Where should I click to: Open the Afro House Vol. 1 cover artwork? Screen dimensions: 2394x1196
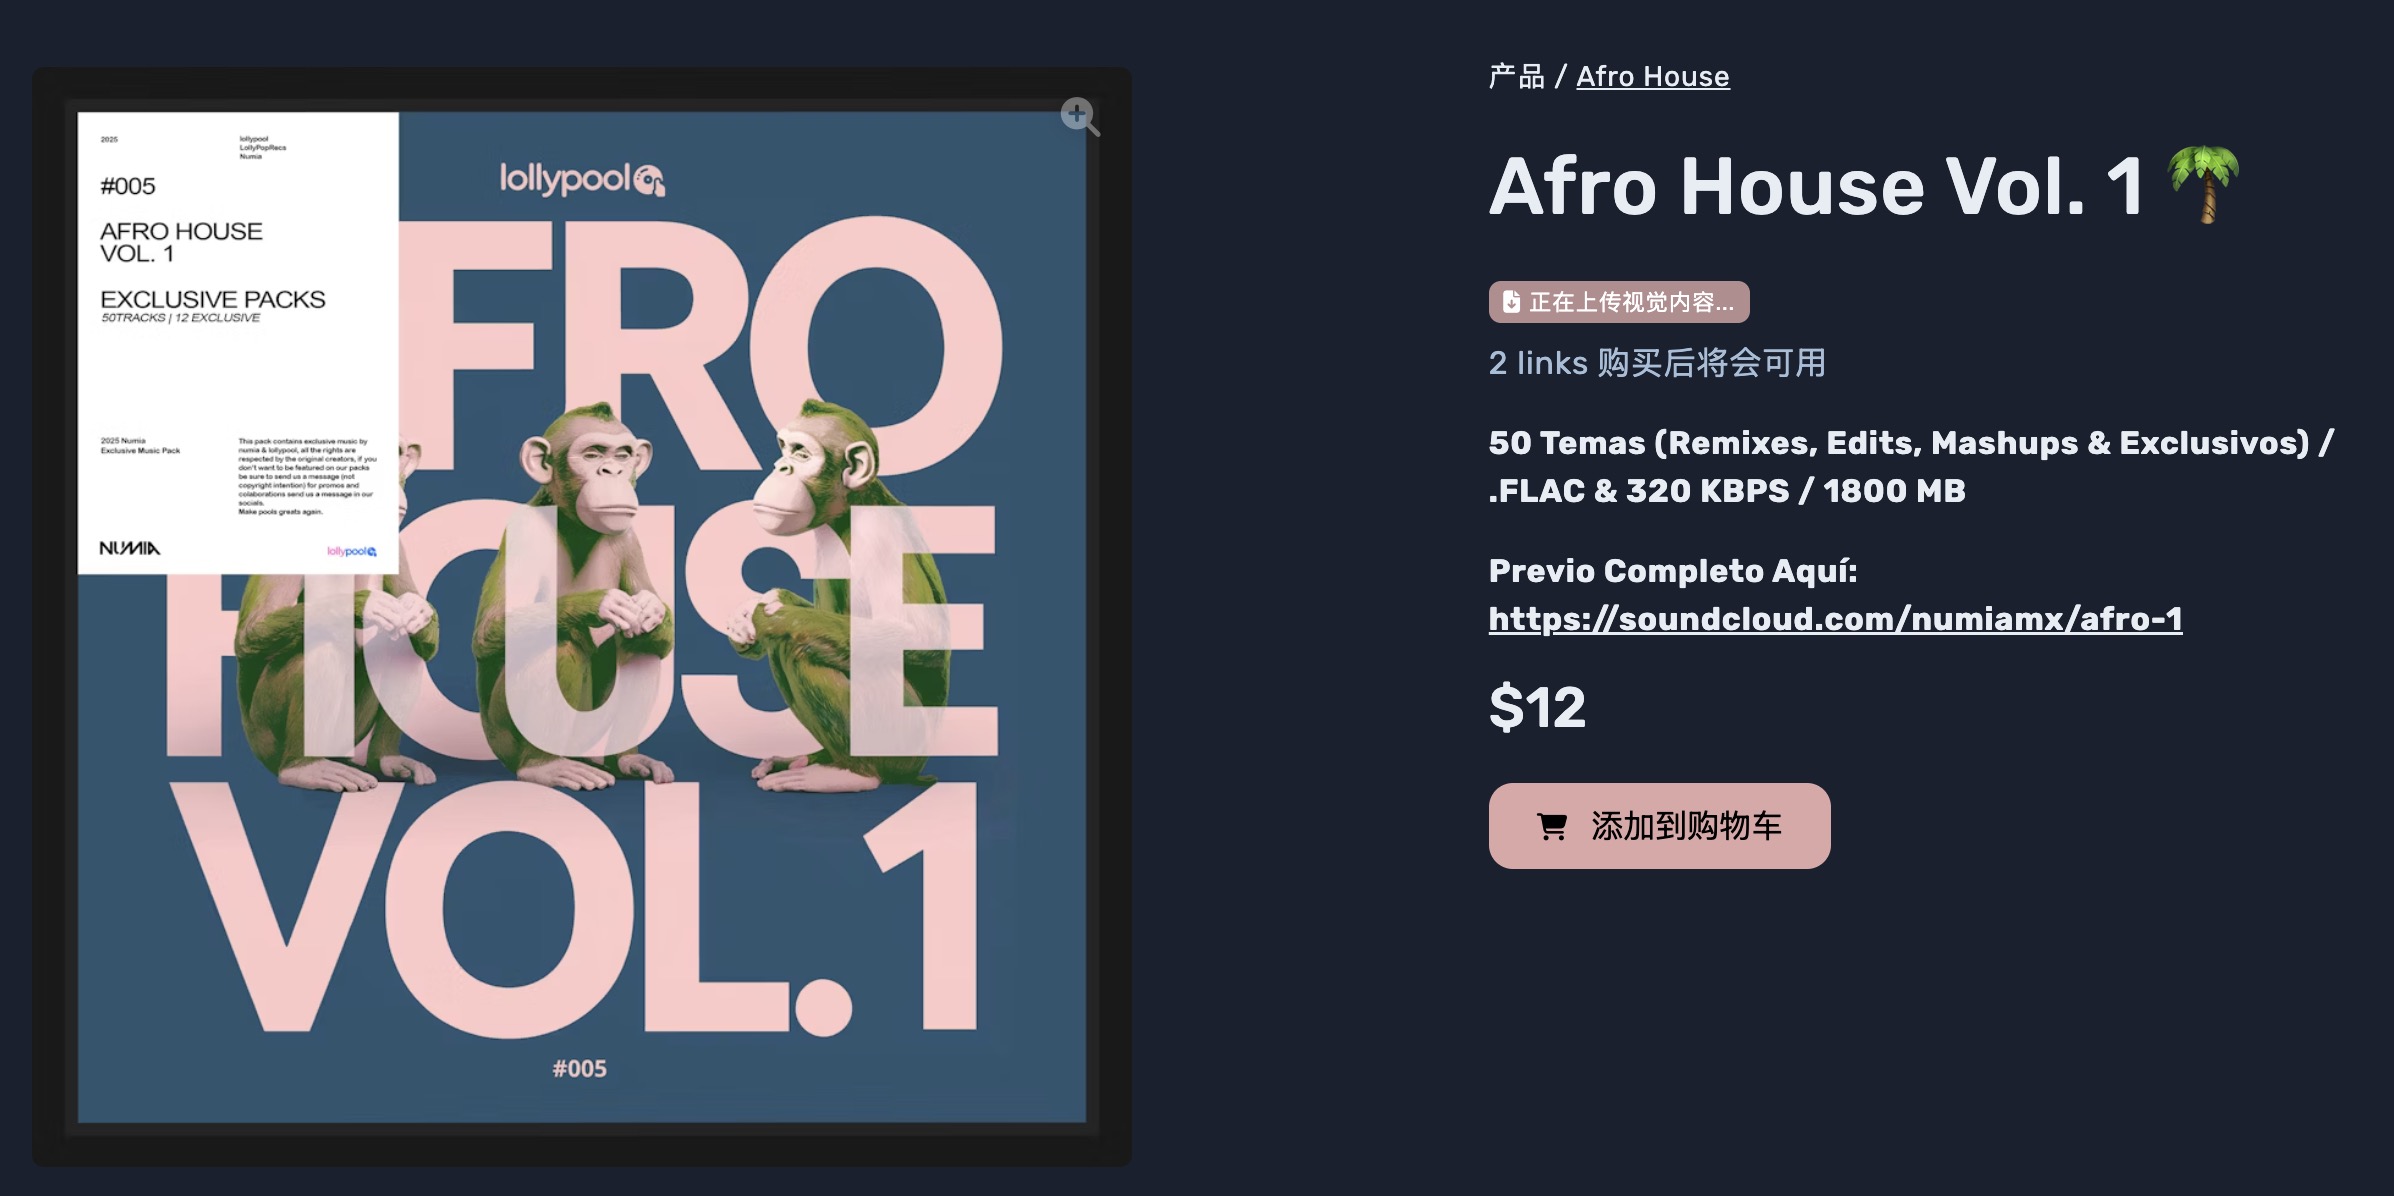(582, 617)
